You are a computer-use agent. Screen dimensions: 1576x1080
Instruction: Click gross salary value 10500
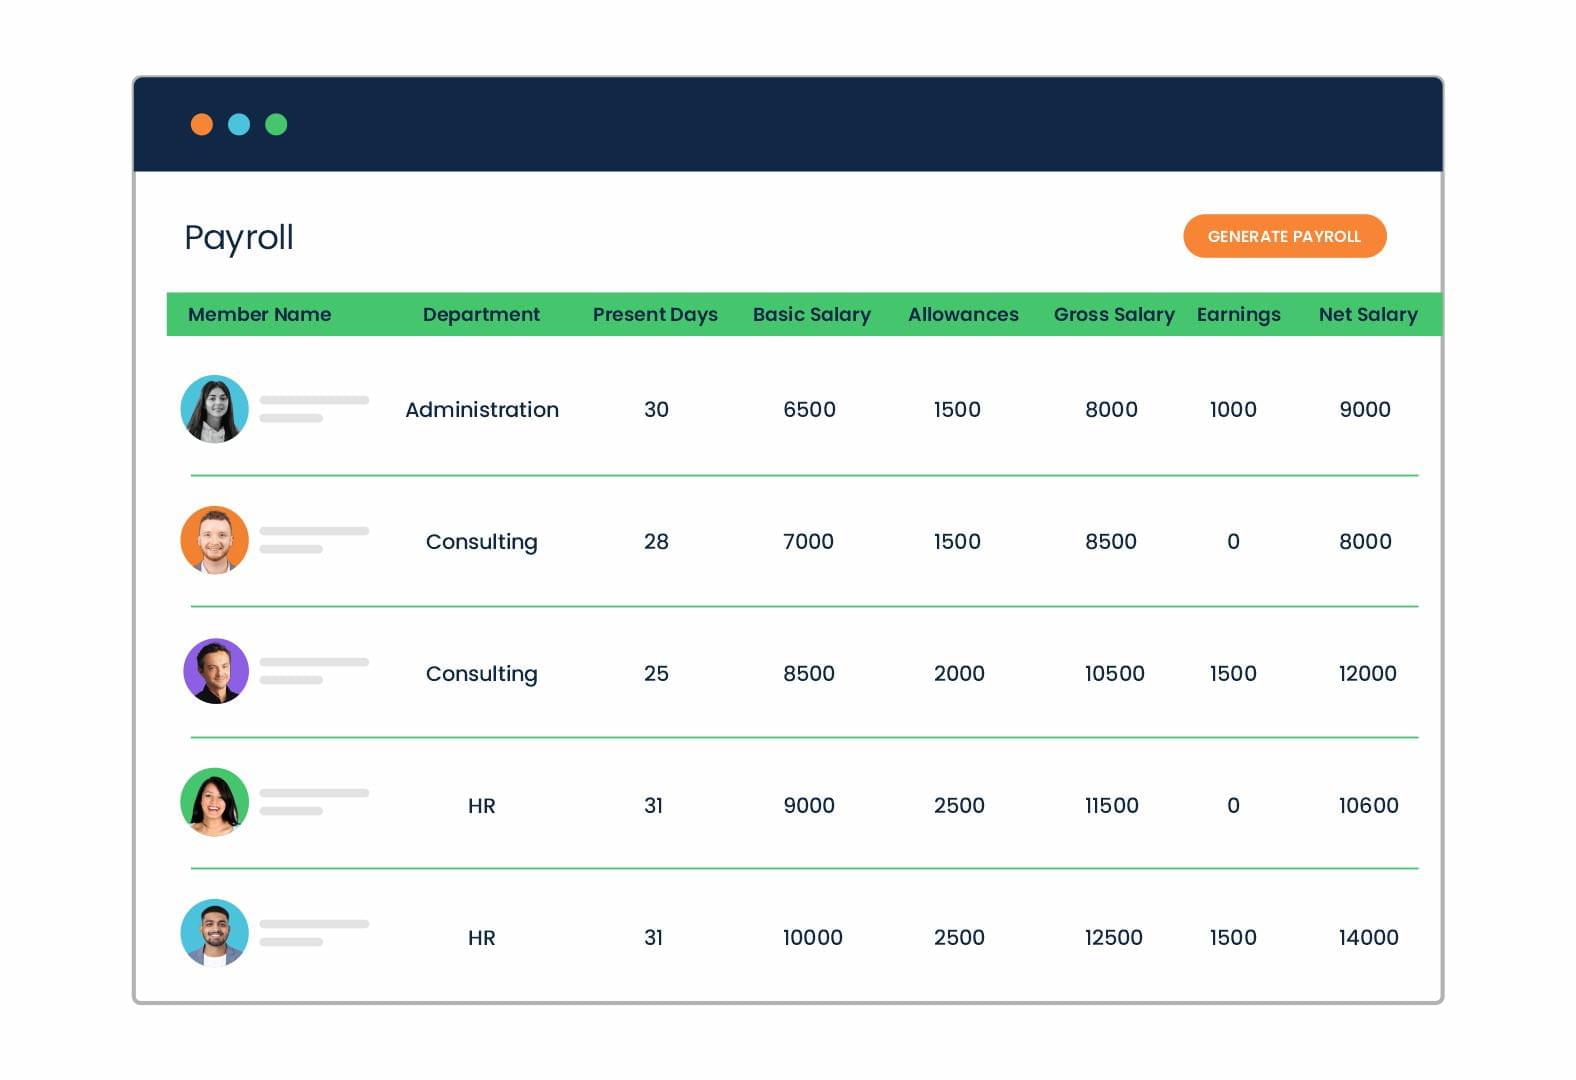pos(1114,673)
